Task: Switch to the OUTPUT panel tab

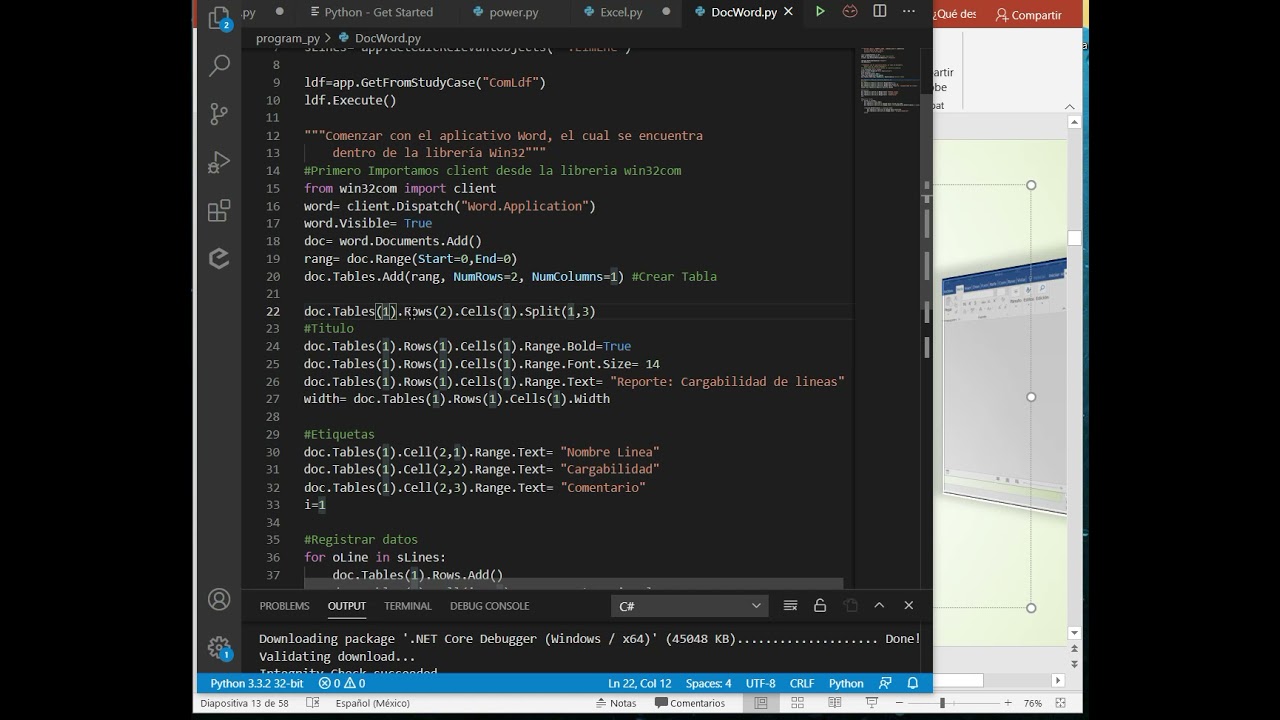Action: coord(346,606)
